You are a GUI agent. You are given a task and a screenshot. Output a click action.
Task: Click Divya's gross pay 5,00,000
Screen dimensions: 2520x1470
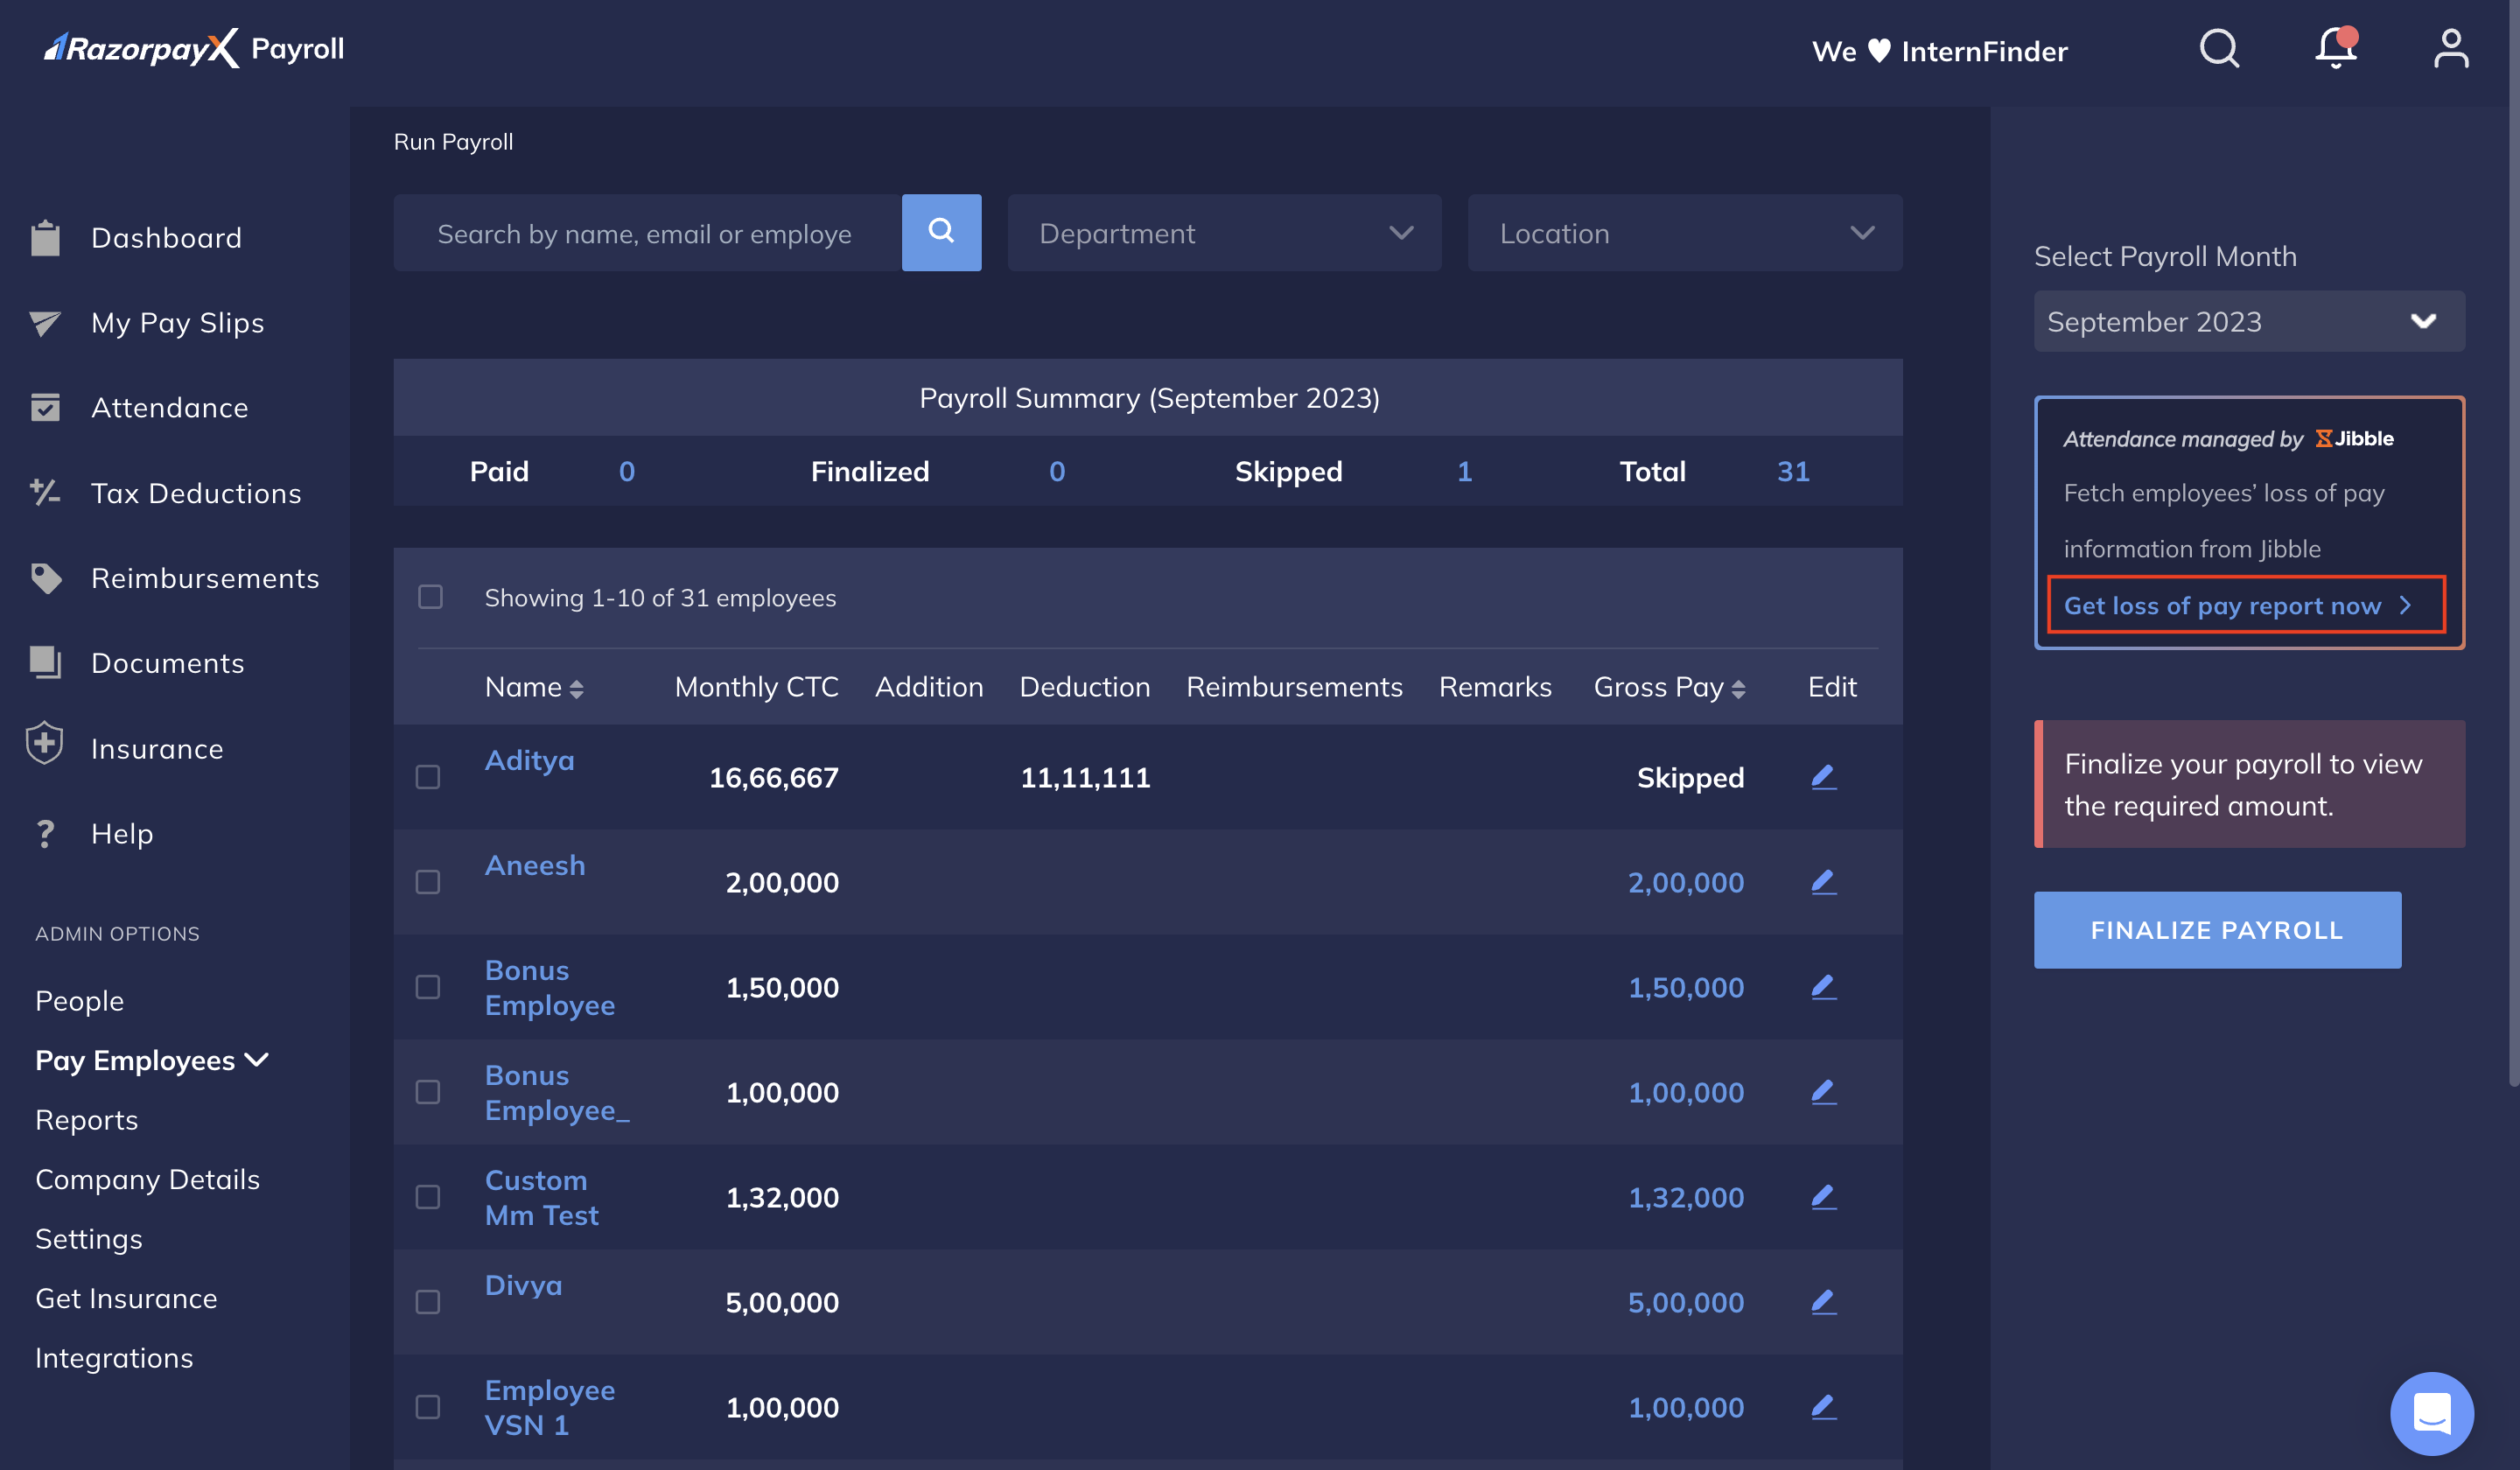coord(1686,1302)
